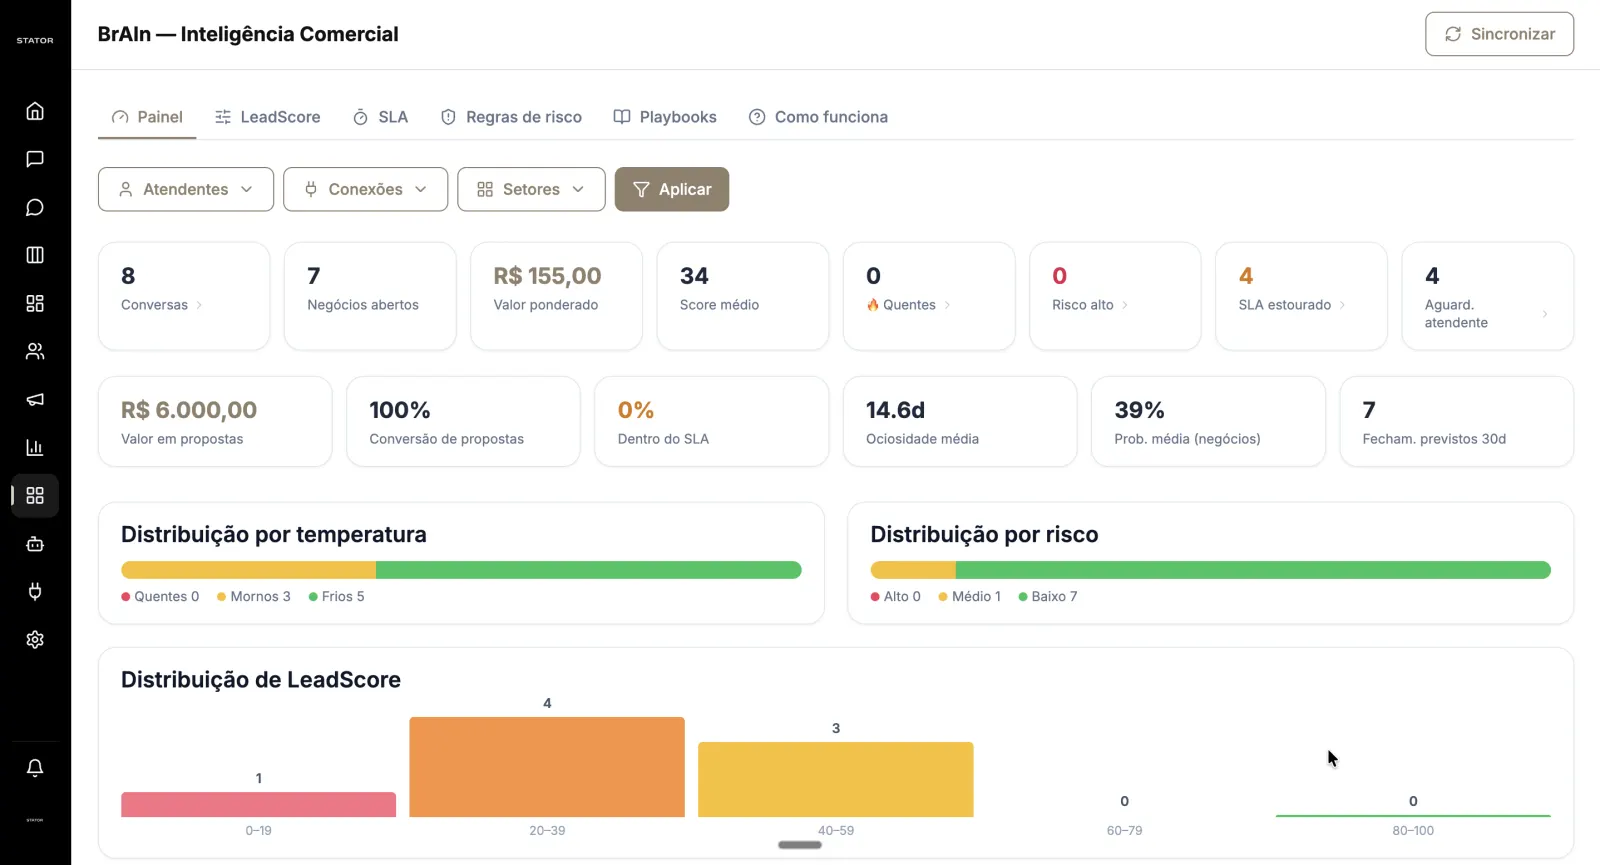Click the orange 20–39 LeadScore bar

click(547, 767)
